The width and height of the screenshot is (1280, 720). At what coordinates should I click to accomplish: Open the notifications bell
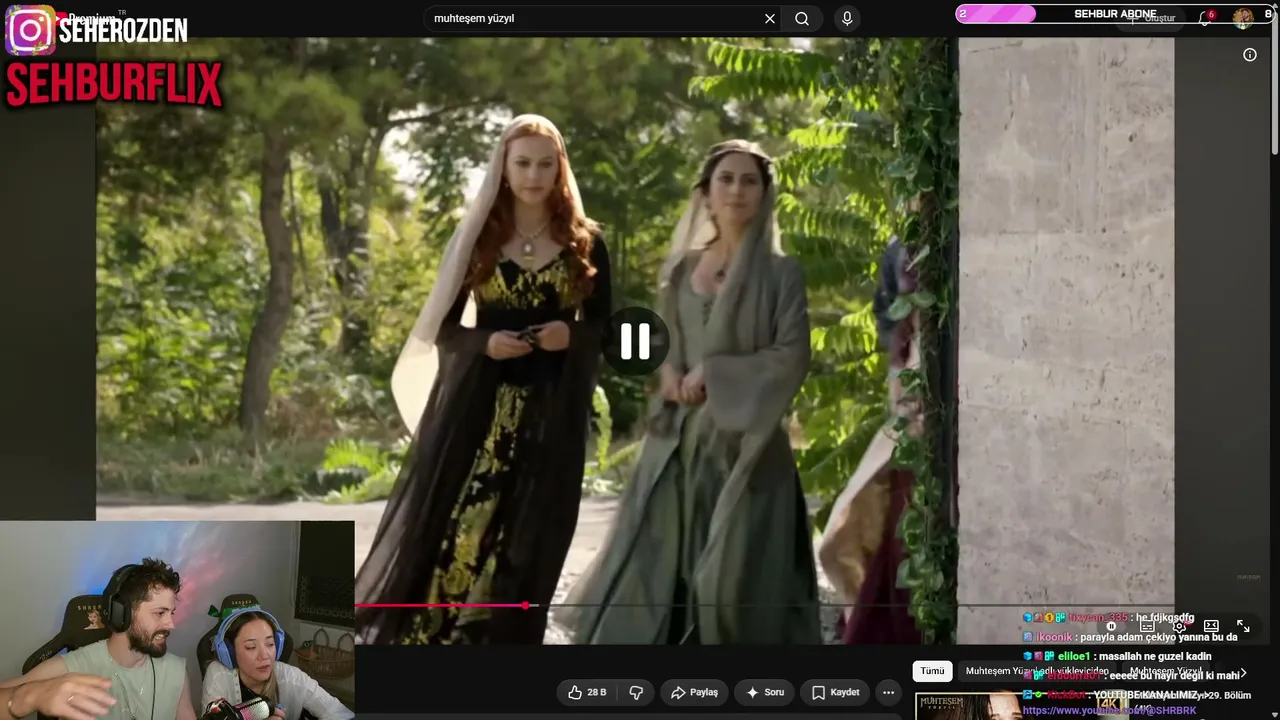(1205, 18)
